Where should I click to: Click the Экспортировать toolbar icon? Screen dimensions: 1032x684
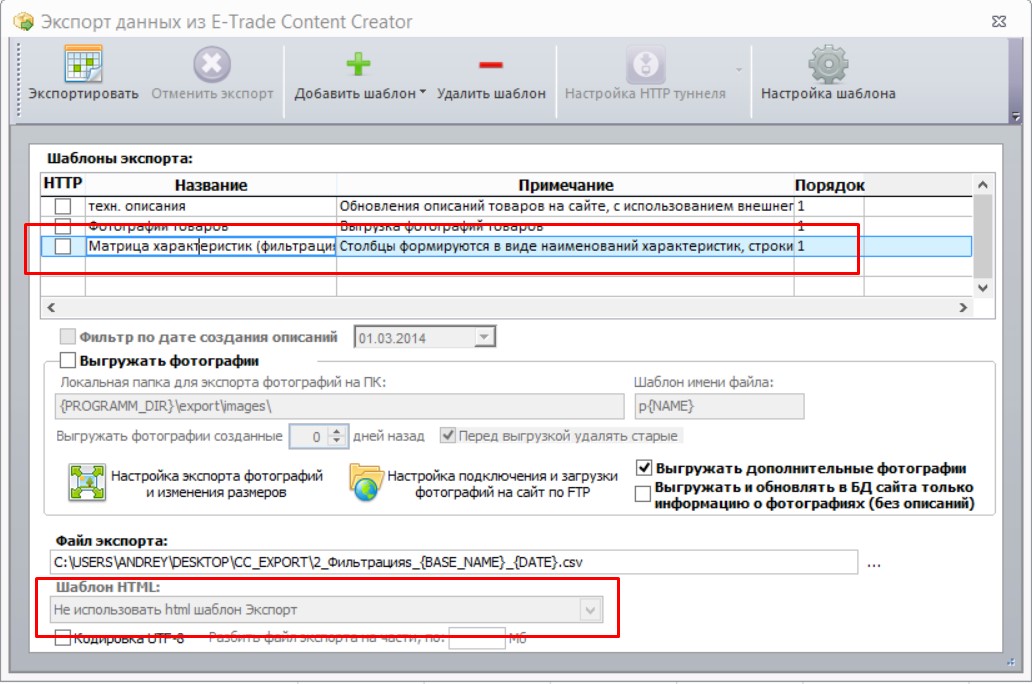pyautogui.click(x=83, y=65)
